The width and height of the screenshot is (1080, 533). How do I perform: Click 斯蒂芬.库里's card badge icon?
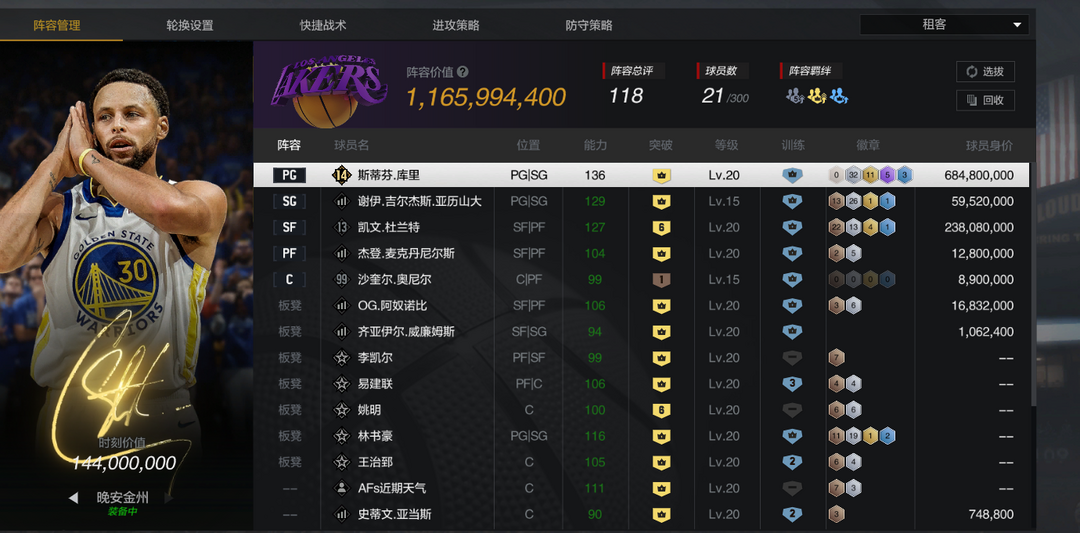click(341, 175)
